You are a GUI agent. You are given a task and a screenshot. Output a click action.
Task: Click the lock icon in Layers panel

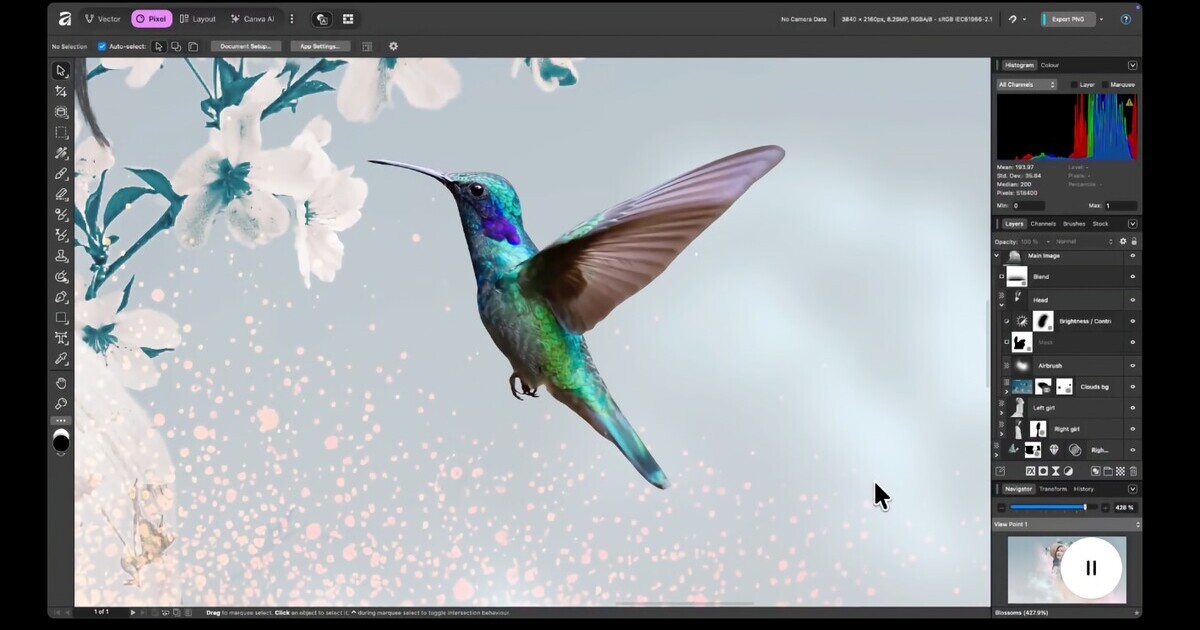click(1133, 242)
